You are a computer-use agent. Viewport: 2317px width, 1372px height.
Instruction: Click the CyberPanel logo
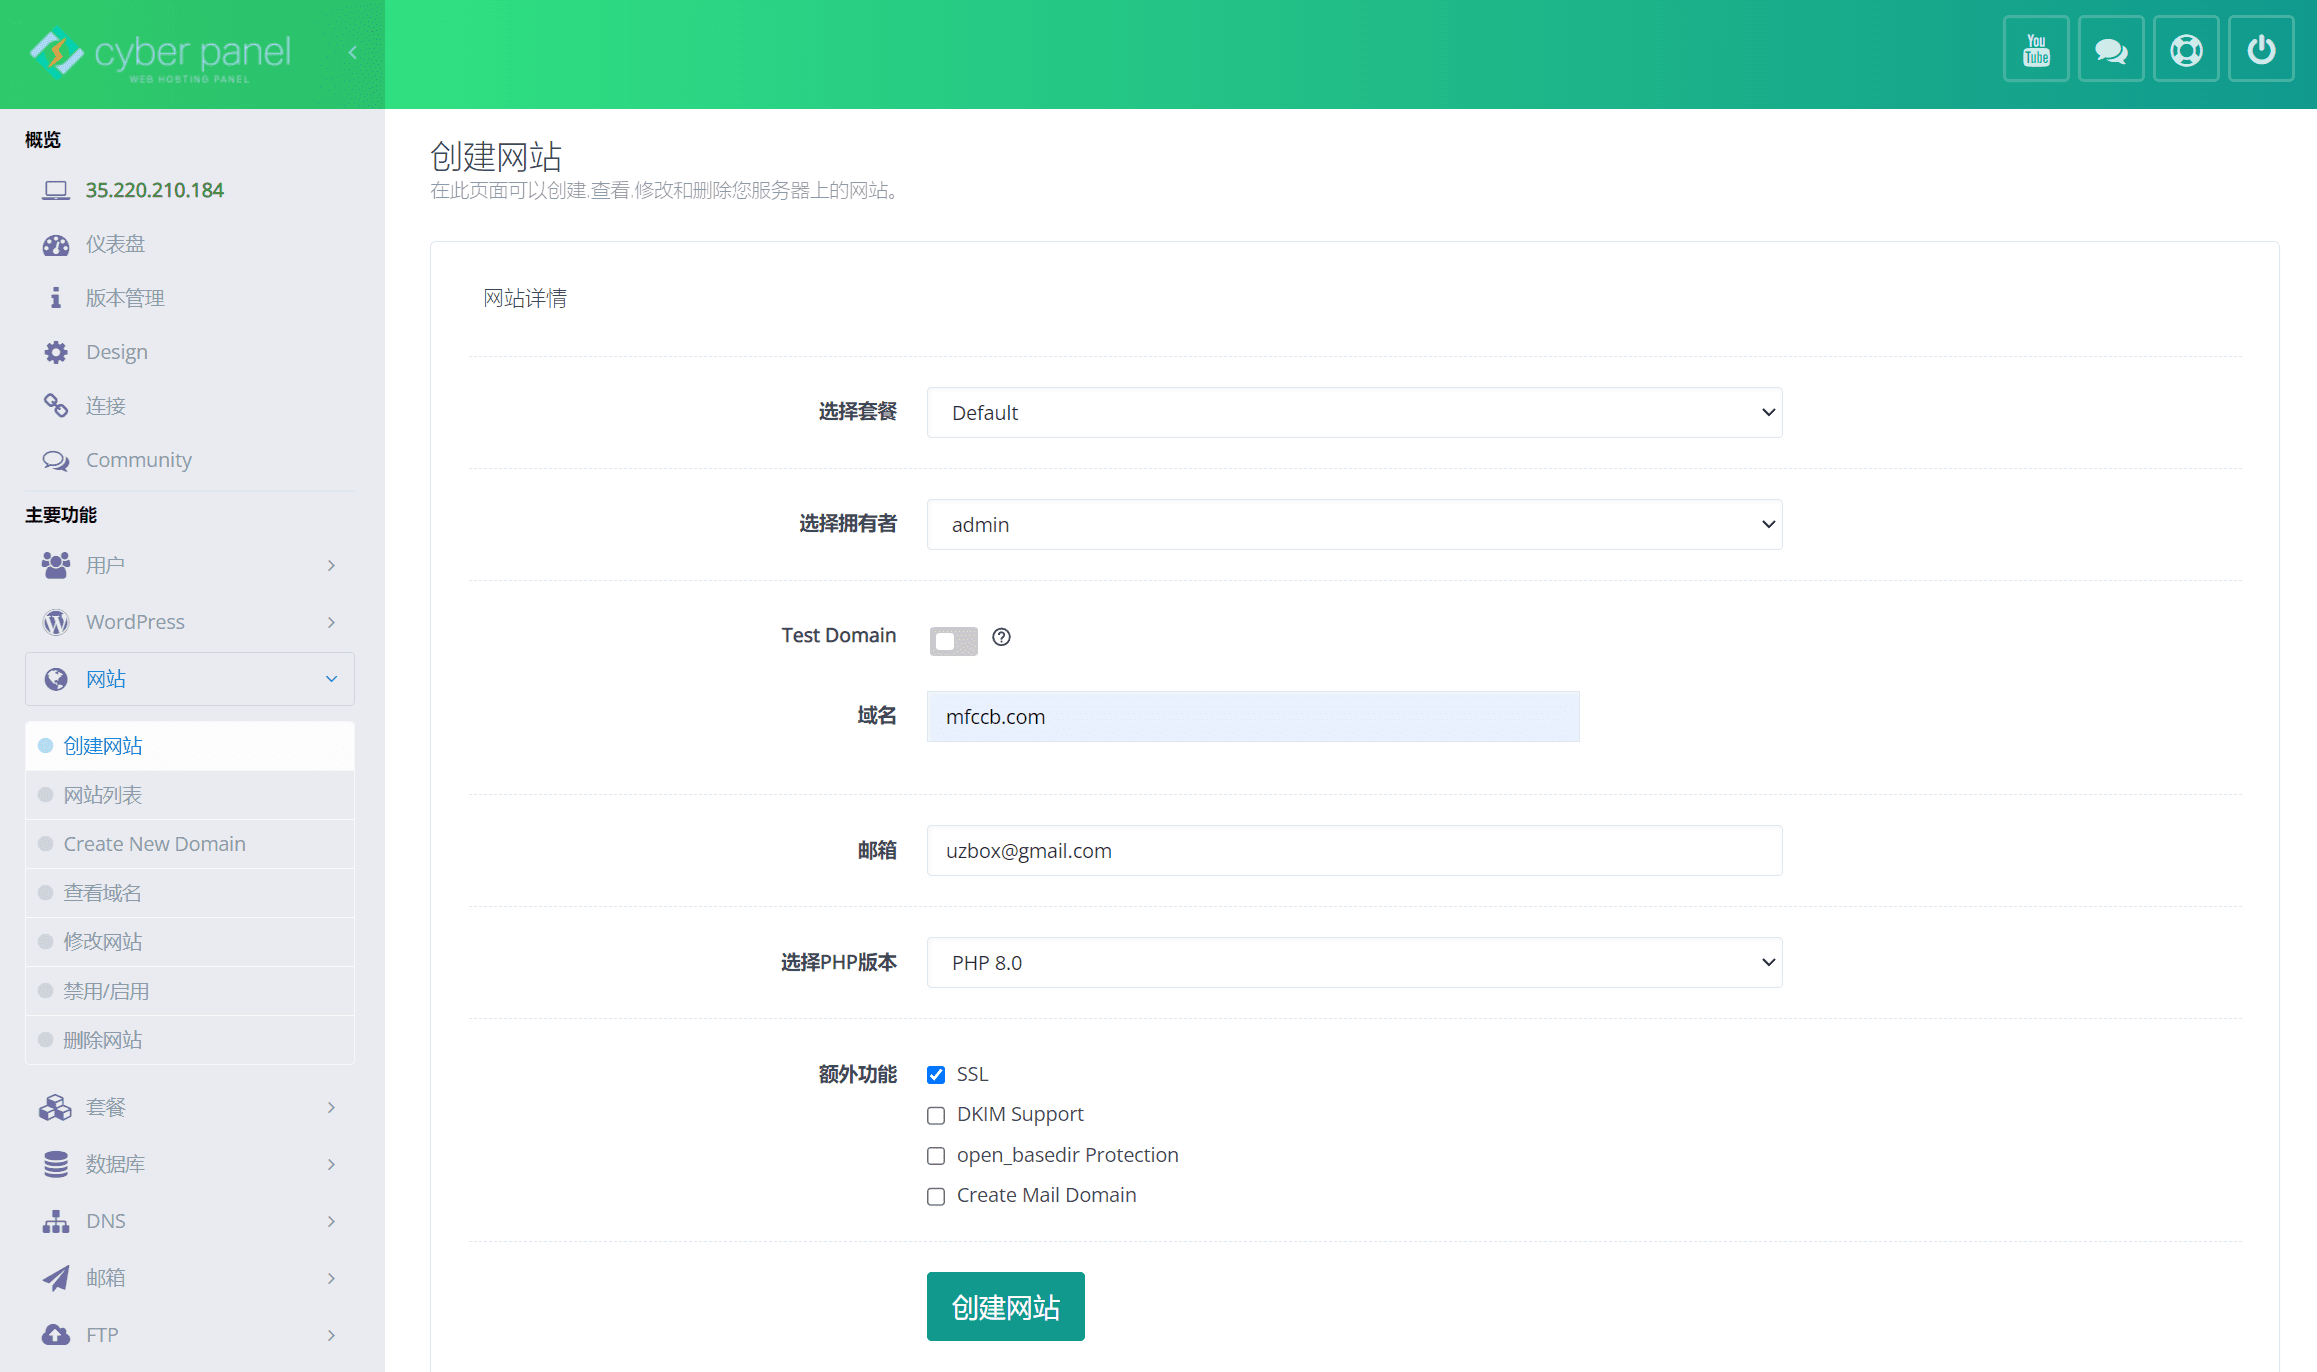[x=160, y=52]
